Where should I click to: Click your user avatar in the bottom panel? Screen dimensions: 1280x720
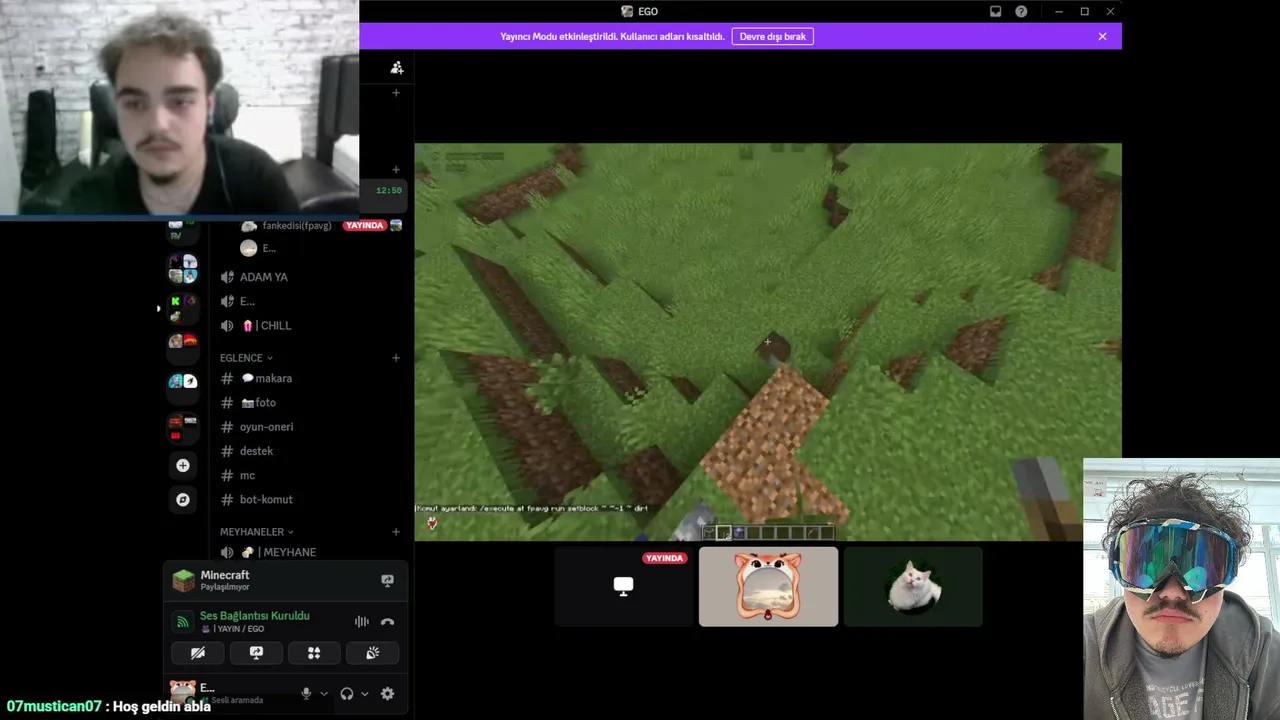pos(182,690)
